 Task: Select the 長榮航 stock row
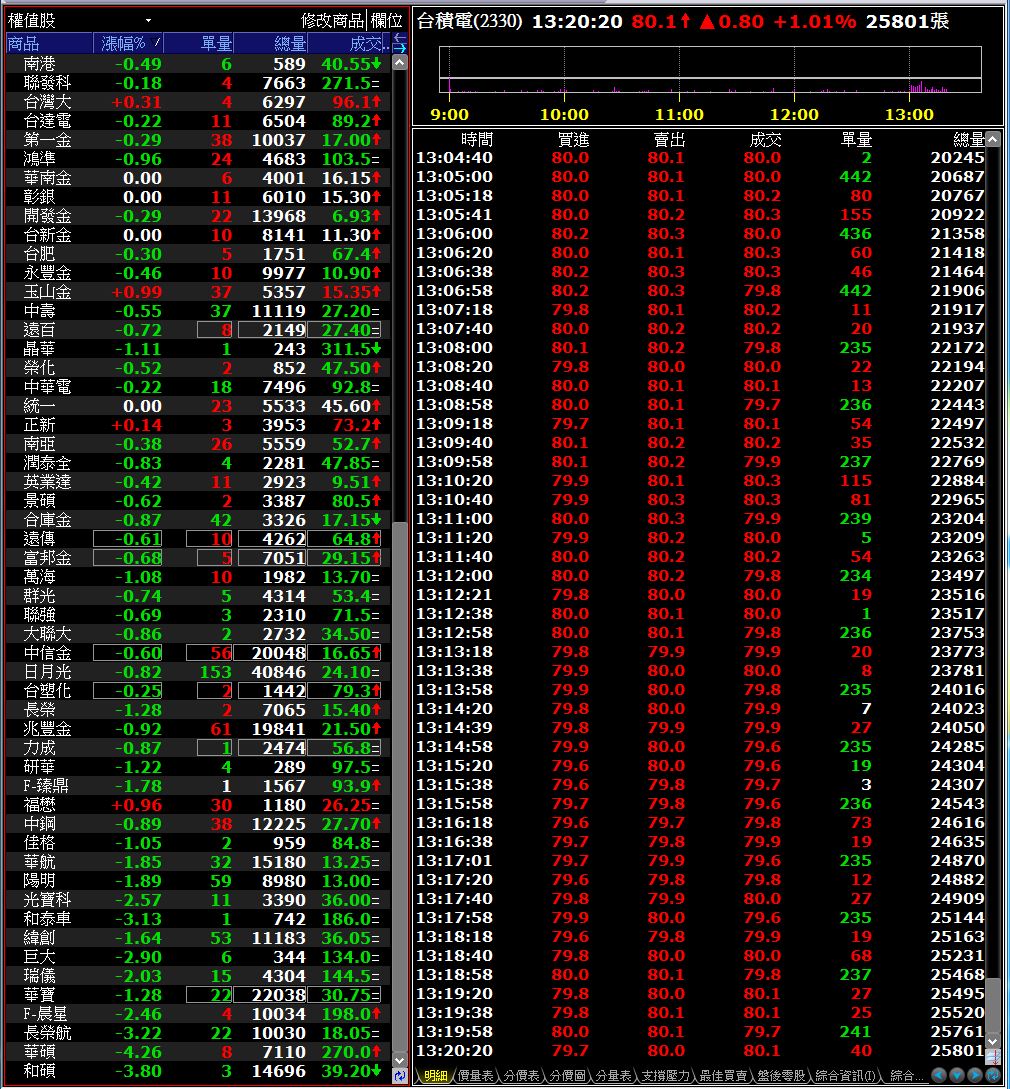click(x=198, y=1033)
